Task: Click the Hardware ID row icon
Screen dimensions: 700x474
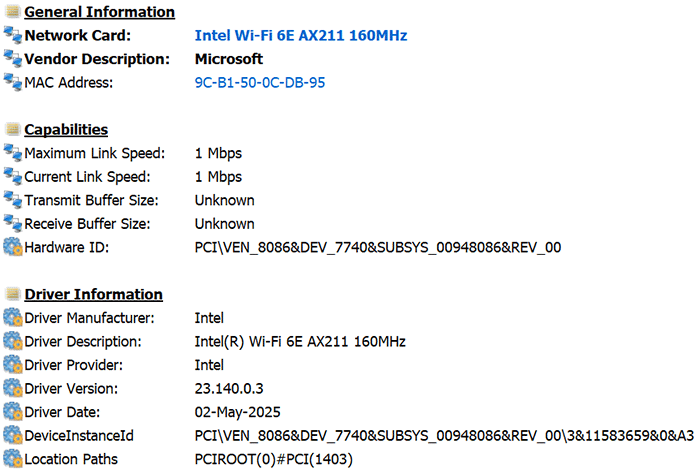Action: pos(12,247)
